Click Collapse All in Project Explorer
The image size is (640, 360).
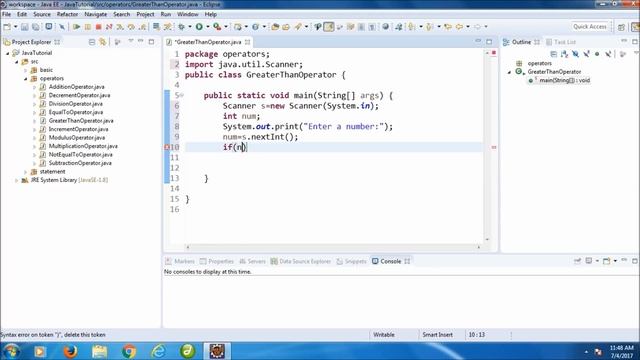click(x=92, y=42)
